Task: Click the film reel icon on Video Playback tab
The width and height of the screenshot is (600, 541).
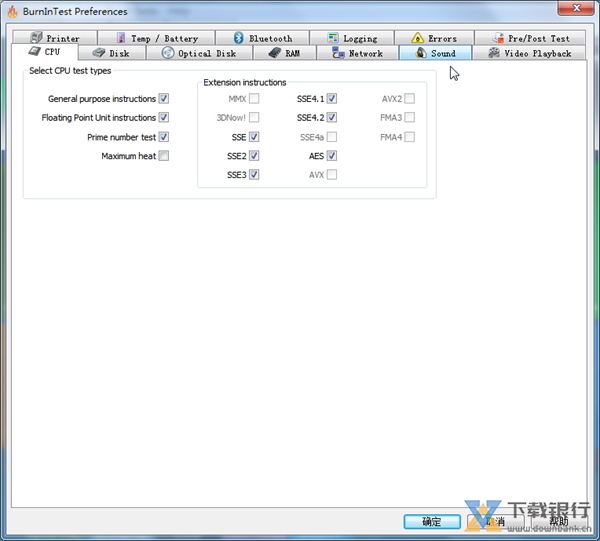Action: point(494,53)
